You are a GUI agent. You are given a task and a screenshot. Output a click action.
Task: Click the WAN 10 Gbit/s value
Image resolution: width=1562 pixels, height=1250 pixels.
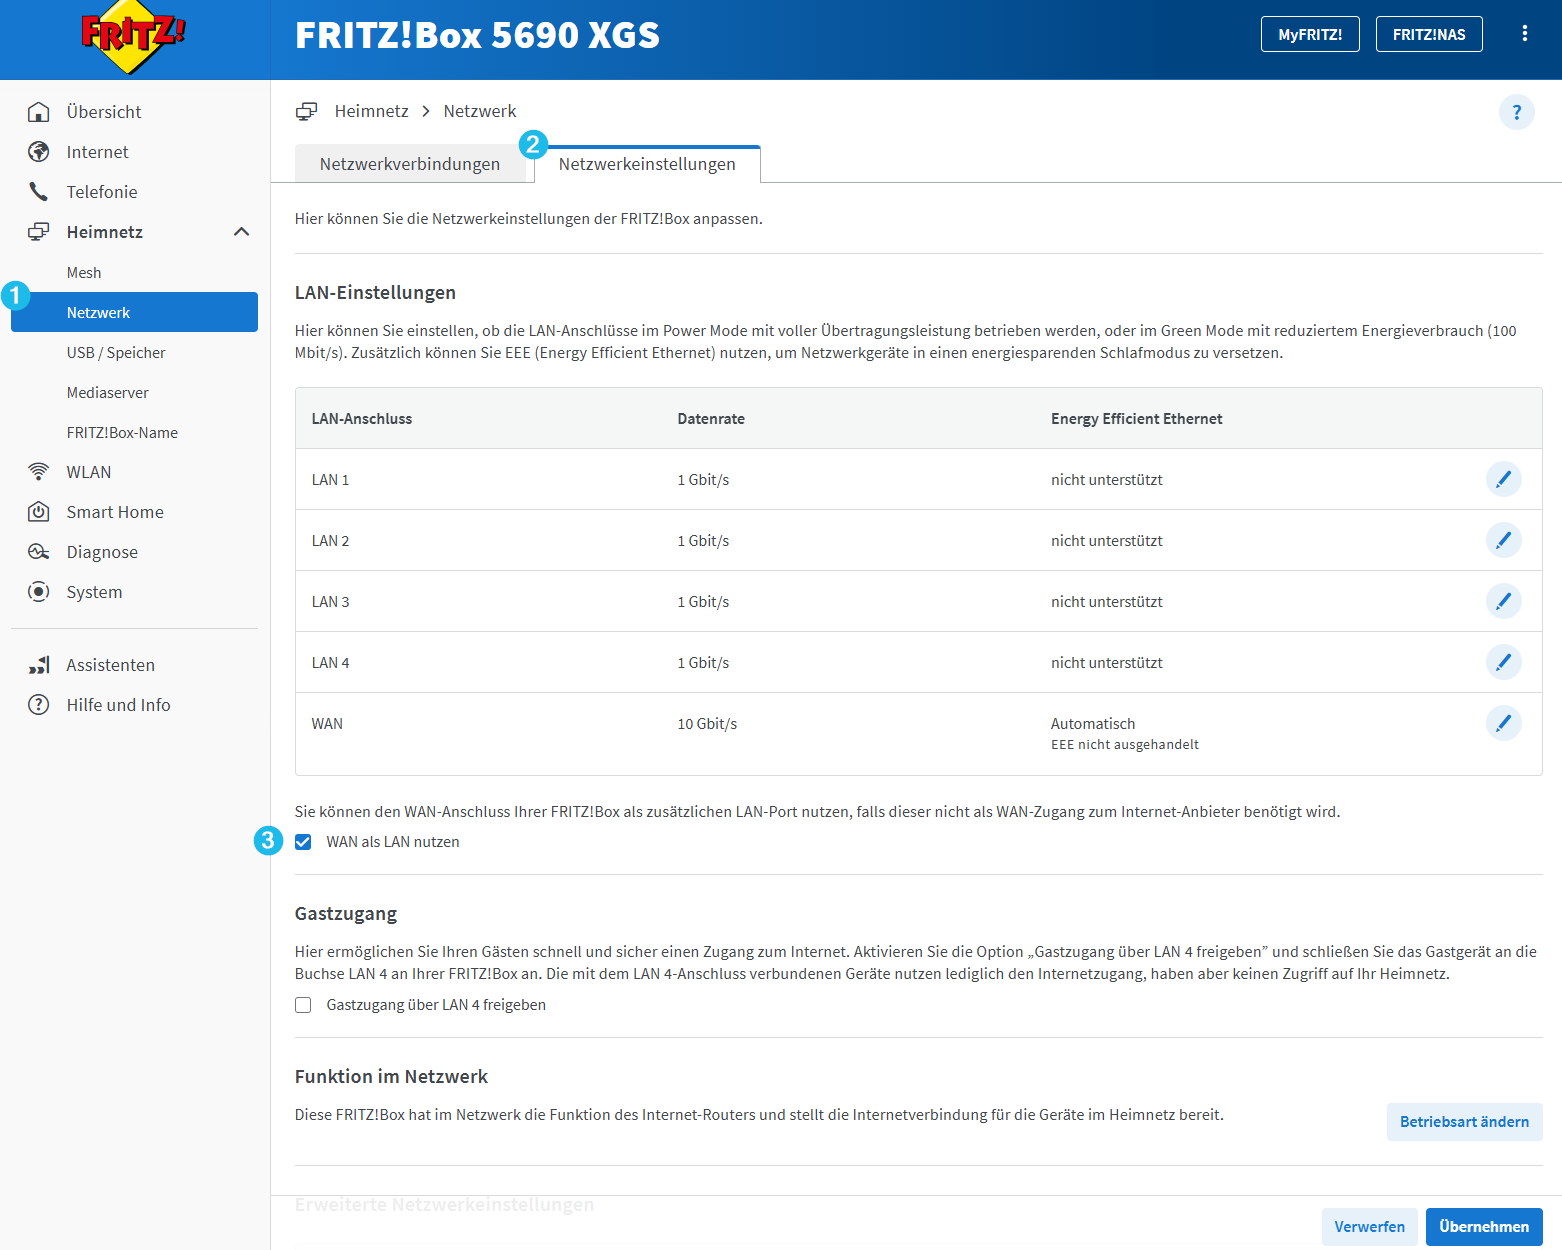pyautogui.click(x=707, y=724)
